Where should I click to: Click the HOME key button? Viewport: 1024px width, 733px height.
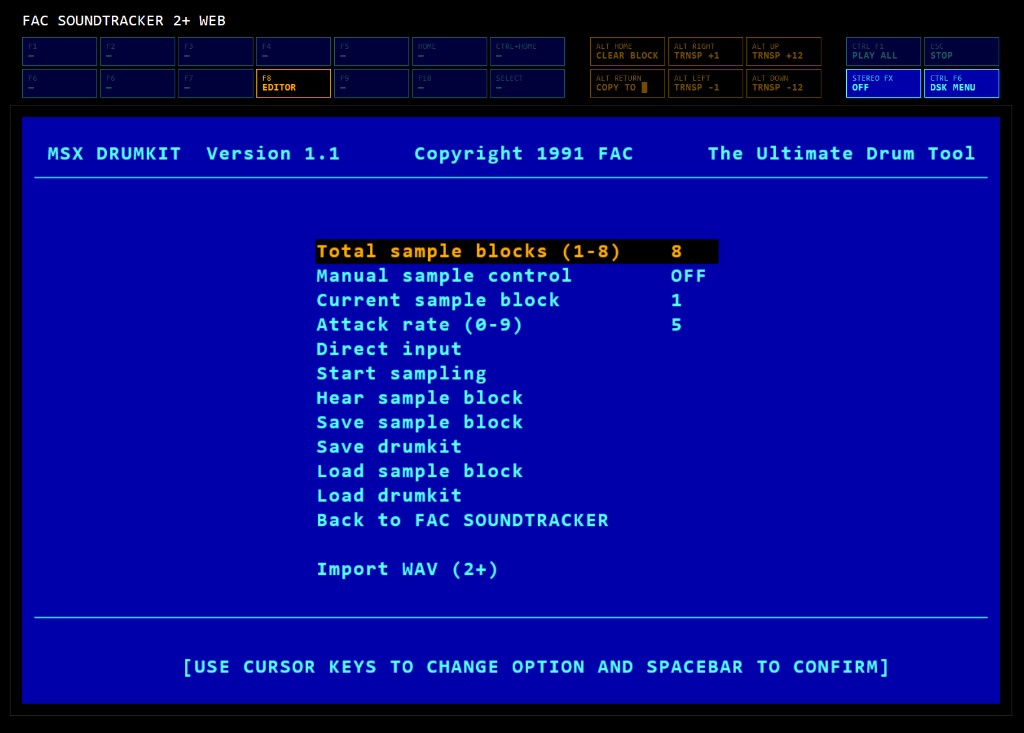[x=449, y=52]
